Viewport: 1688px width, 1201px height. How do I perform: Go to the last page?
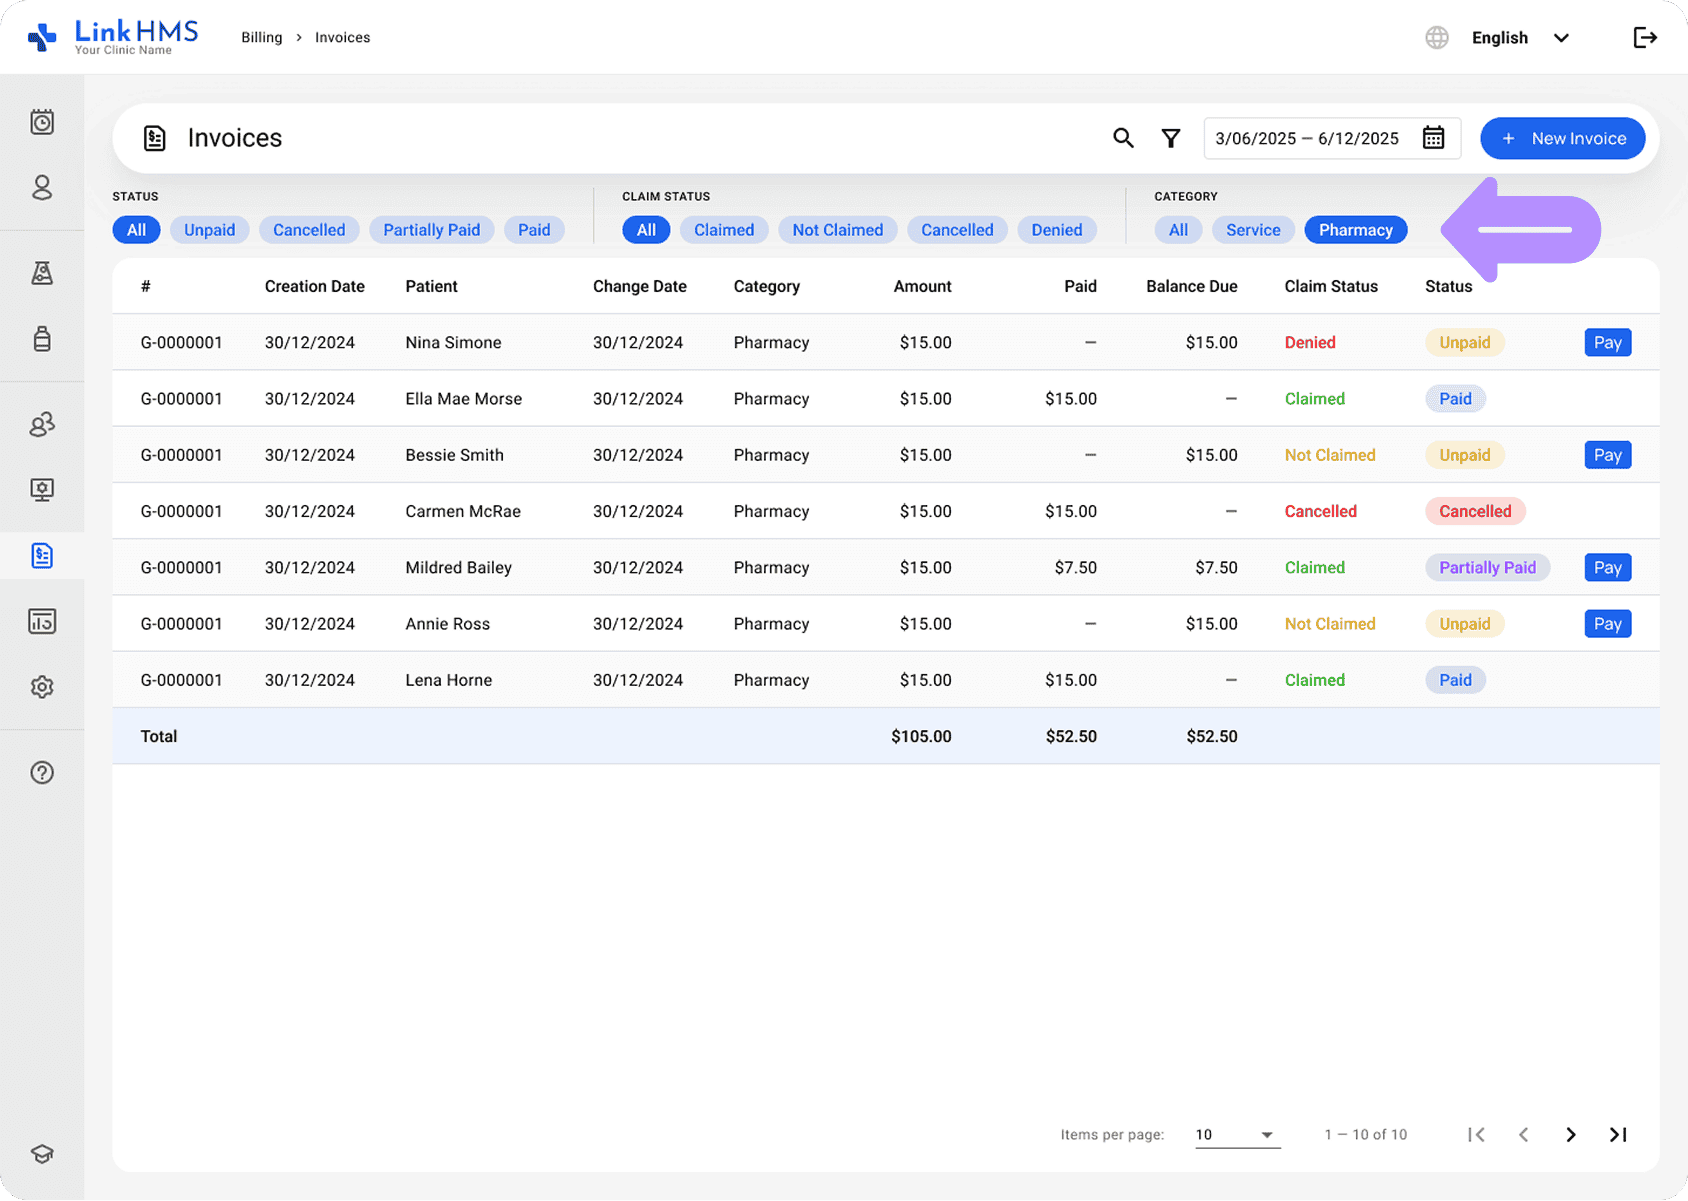(x=1618, y=1134)
